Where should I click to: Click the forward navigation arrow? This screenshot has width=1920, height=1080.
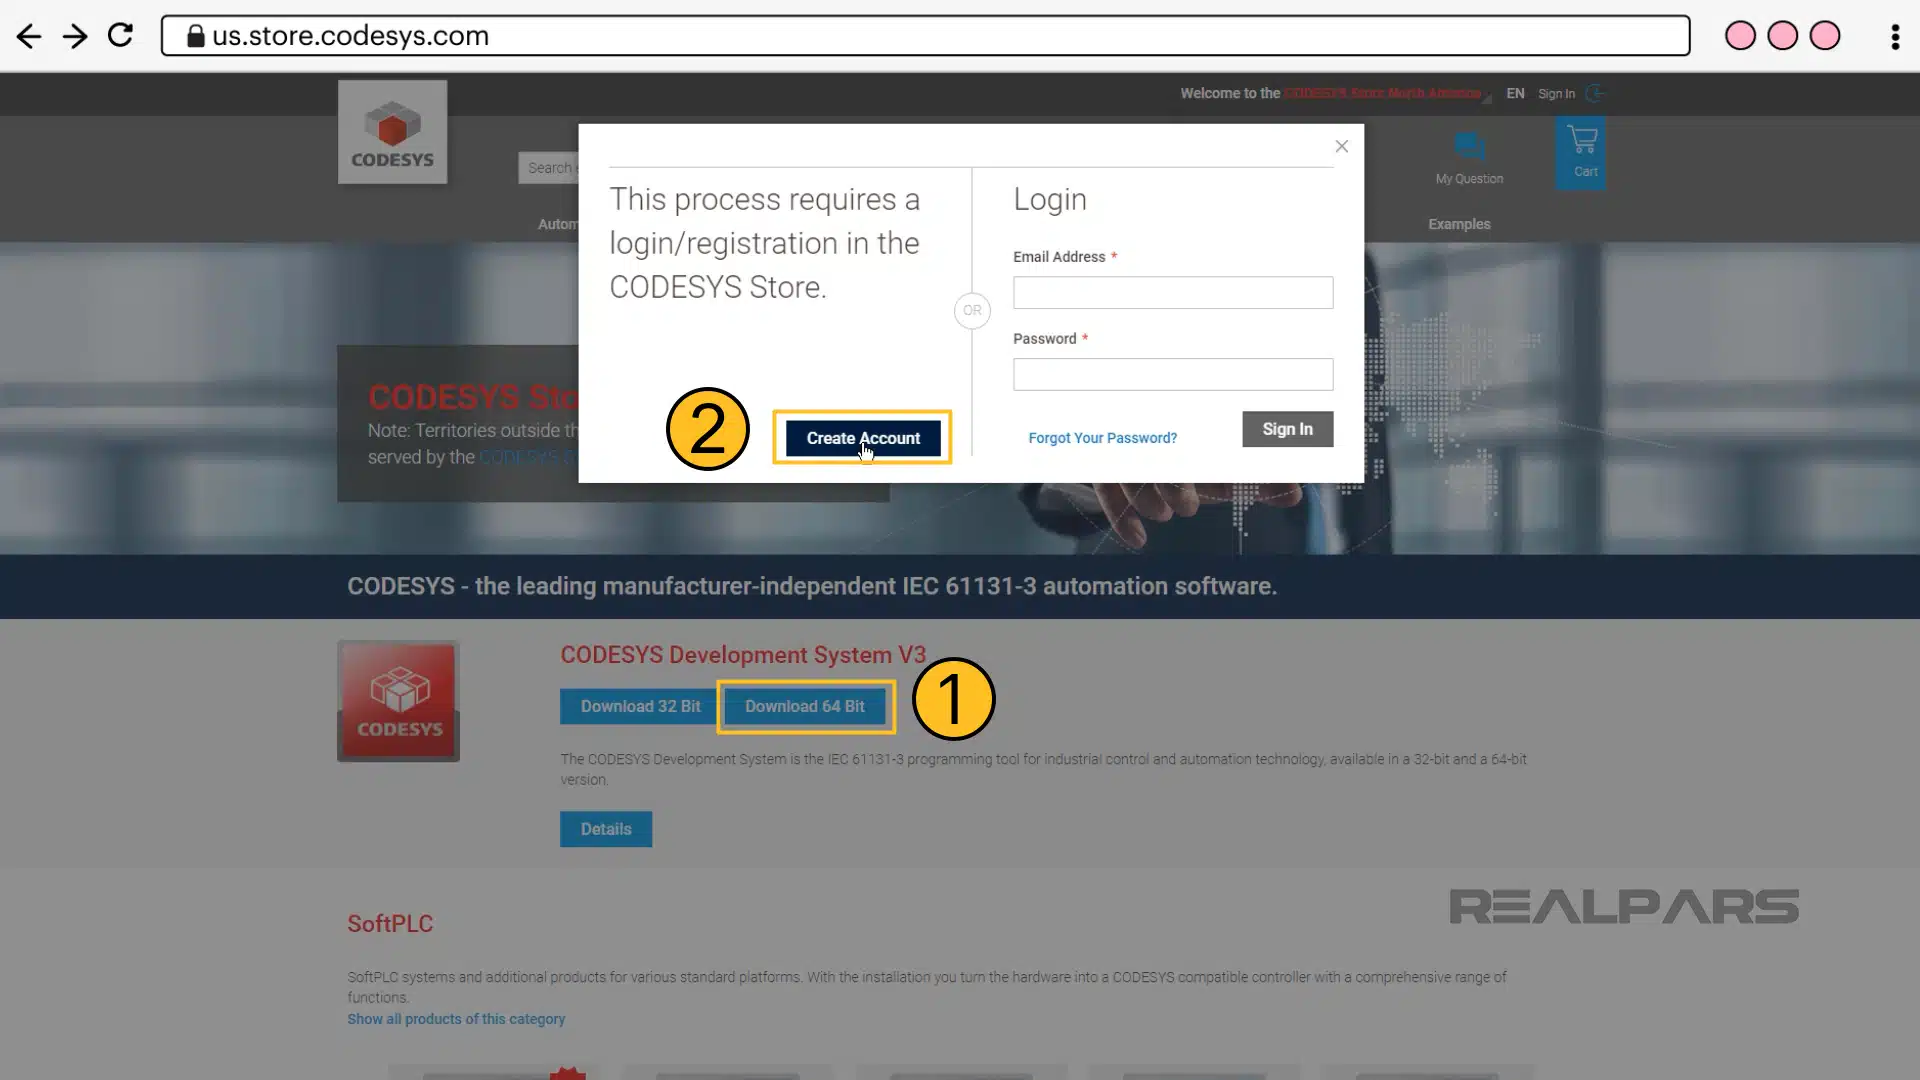coord(75,36)
